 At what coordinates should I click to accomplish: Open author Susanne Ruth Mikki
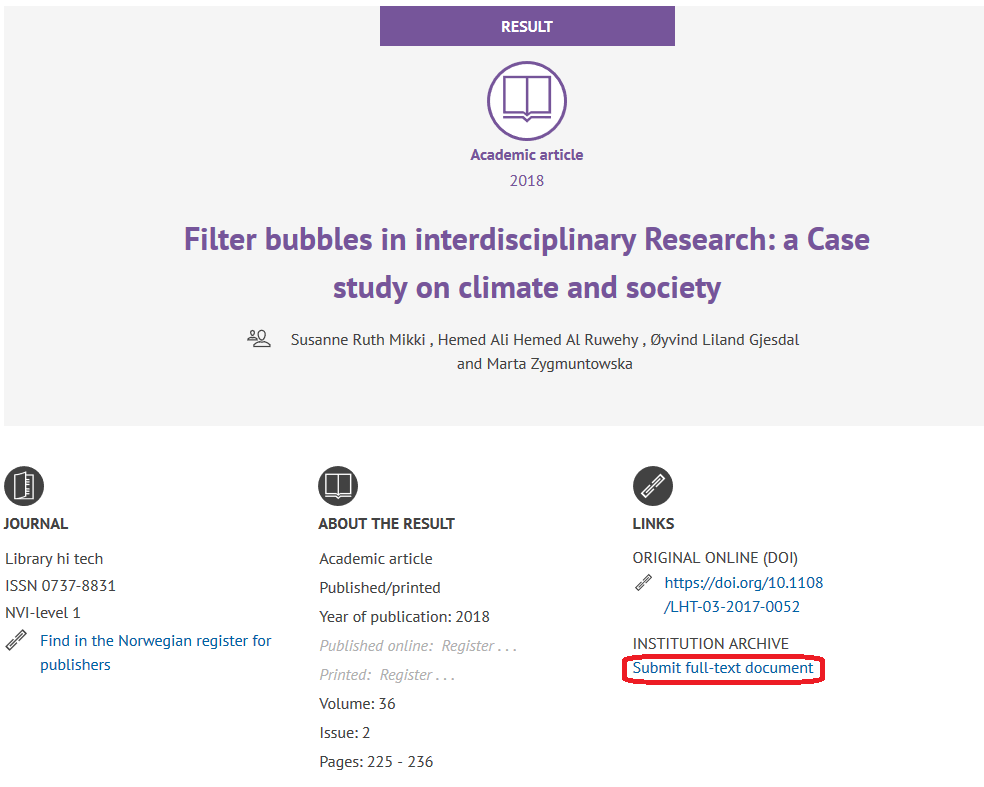click(357, 340)
